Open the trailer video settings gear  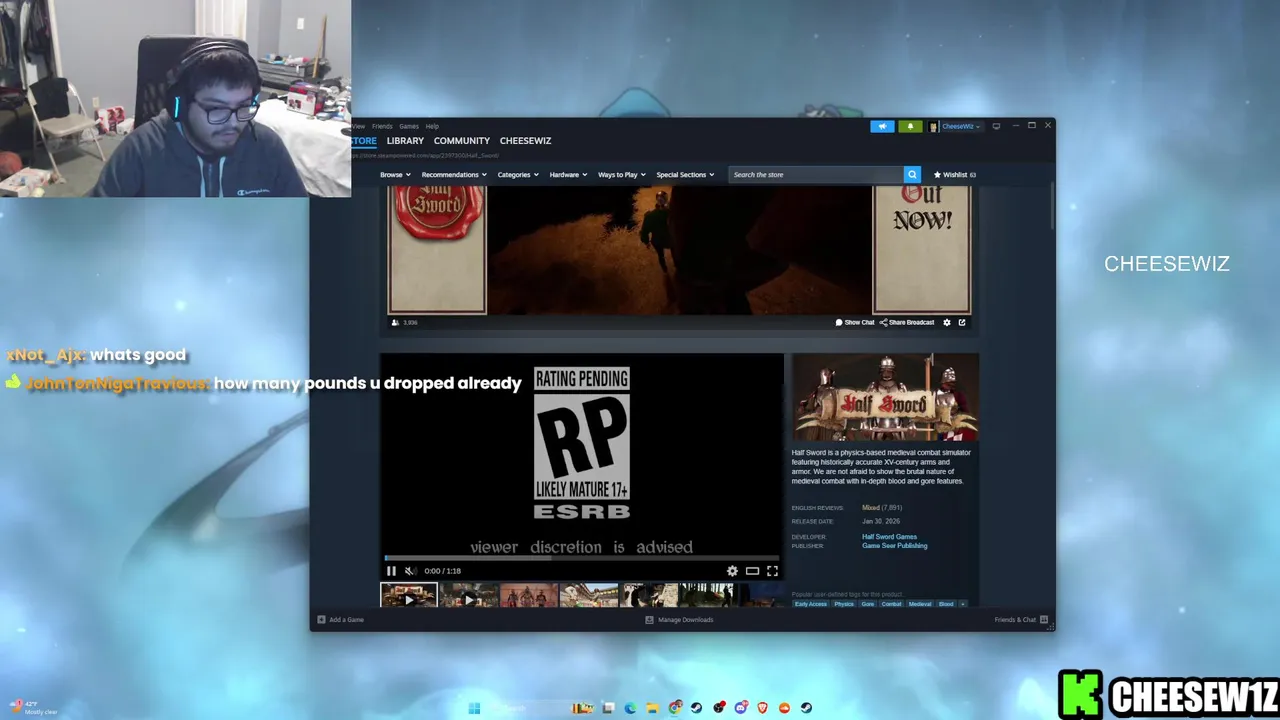pos(732,571)
